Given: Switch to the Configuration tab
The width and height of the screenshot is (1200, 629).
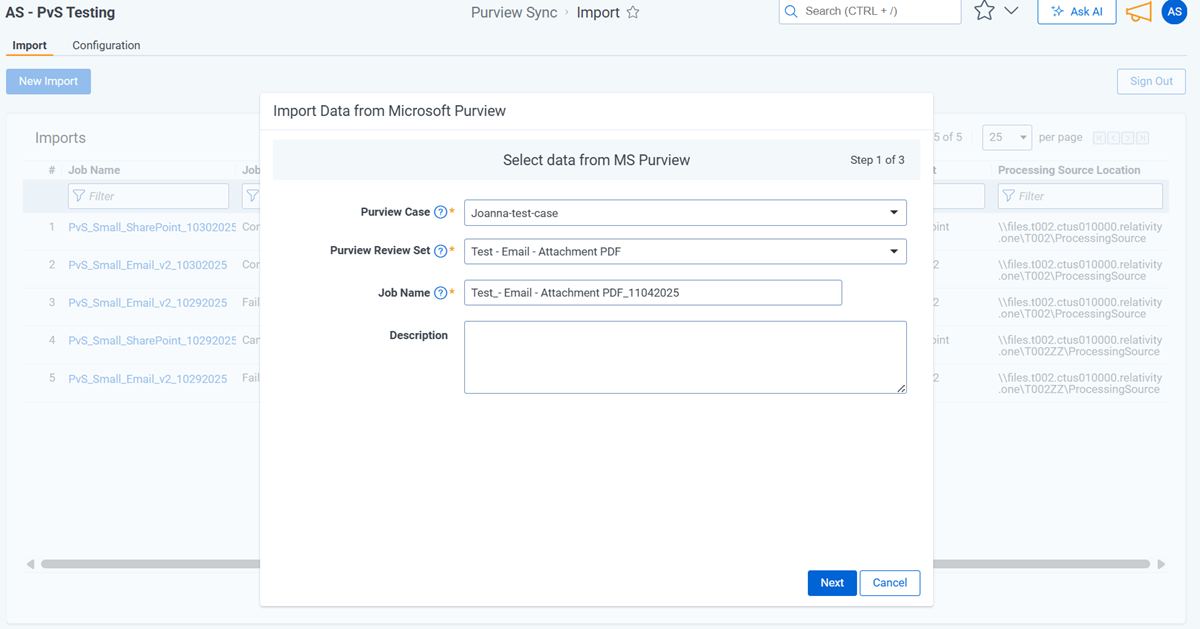Looking at the screenshot, I should pyautogui.click(x=106, y=45).
